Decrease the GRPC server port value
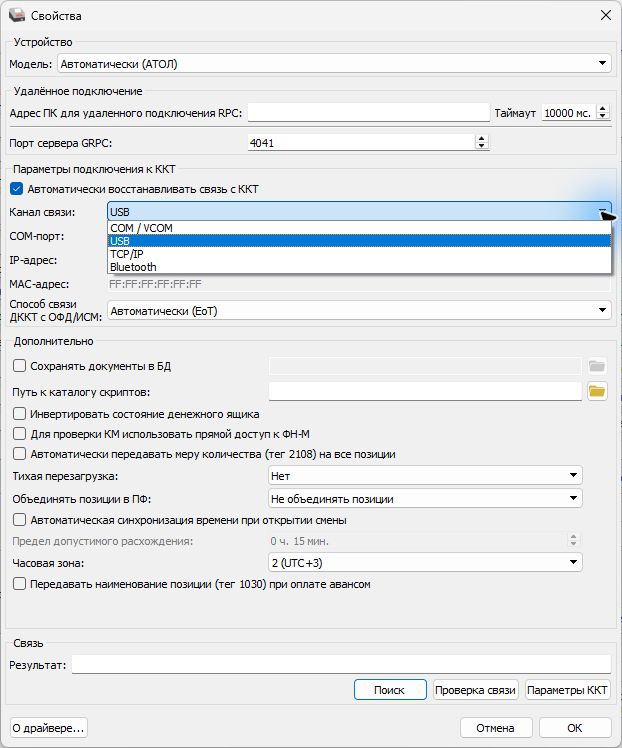Image resolution: width=622 pixels, height=748 pixels. [x=481, y=145]
